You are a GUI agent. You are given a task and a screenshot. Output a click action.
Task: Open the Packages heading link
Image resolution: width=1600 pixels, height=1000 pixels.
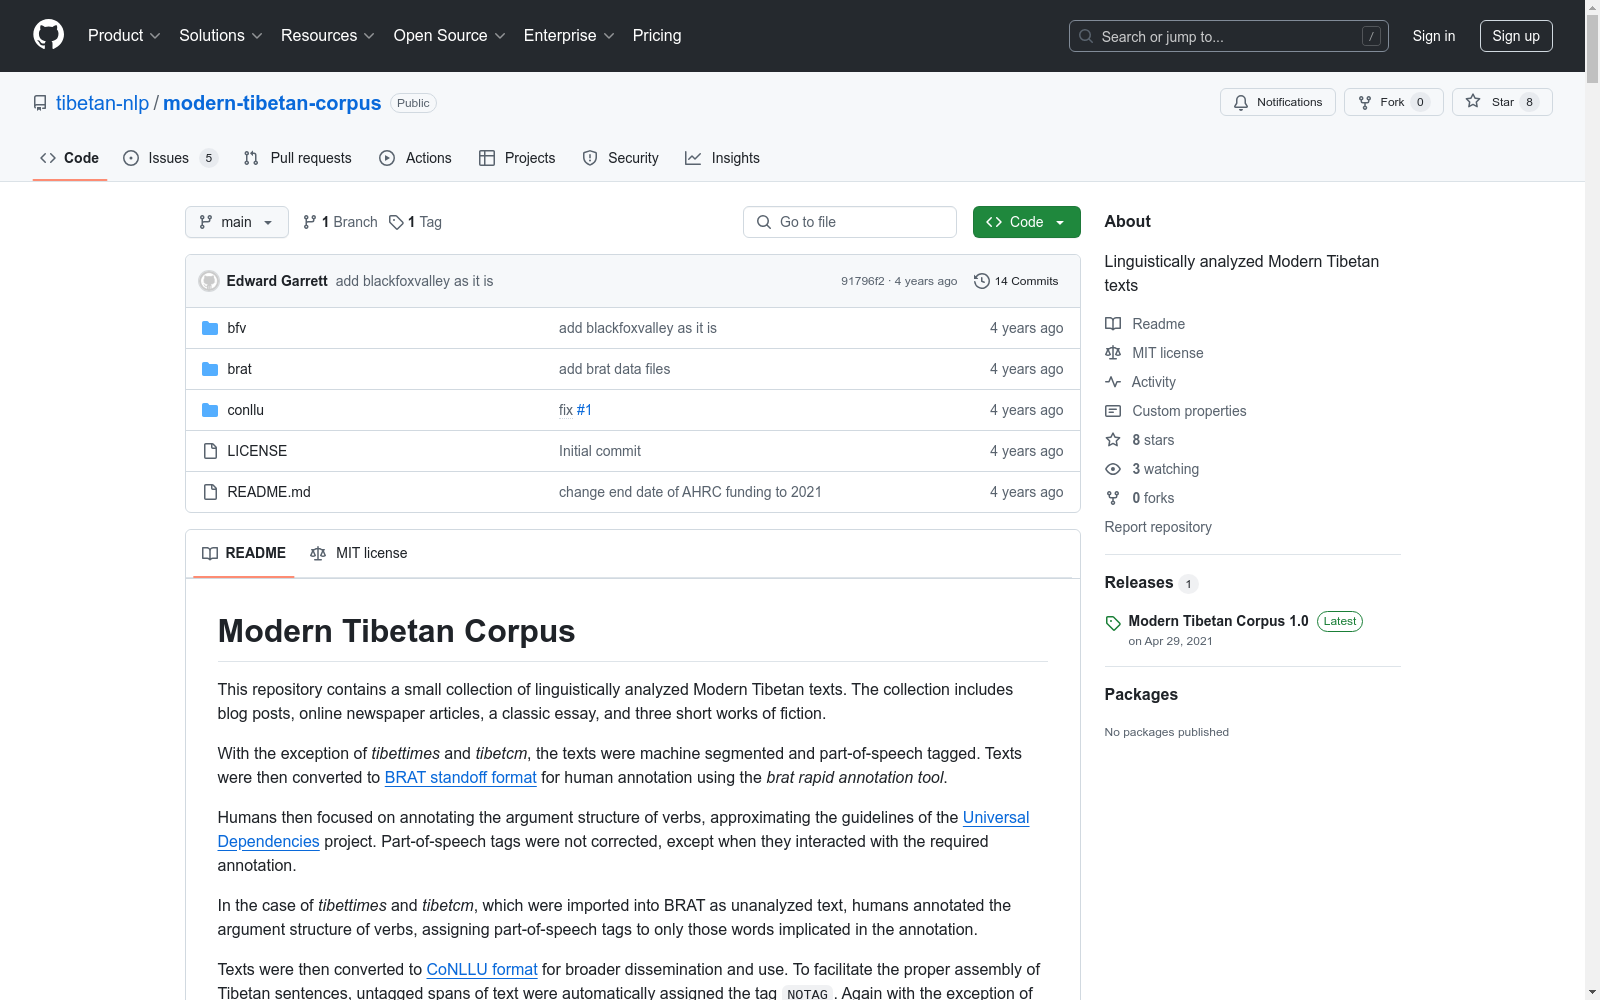[1141, 694]
